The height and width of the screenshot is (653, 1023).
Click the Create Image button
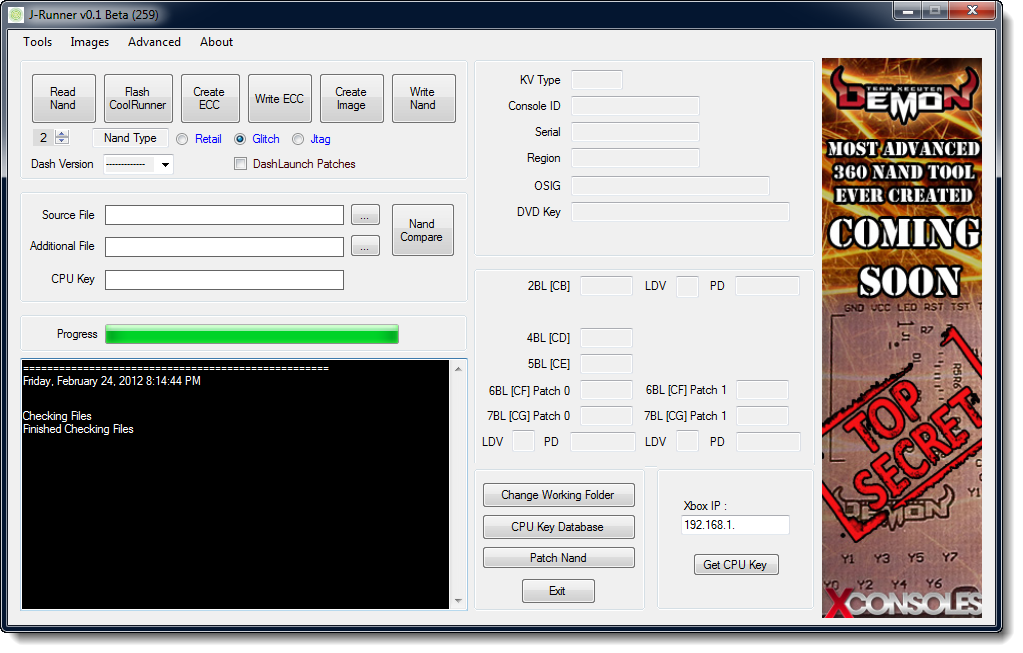(x=351, y=99)
